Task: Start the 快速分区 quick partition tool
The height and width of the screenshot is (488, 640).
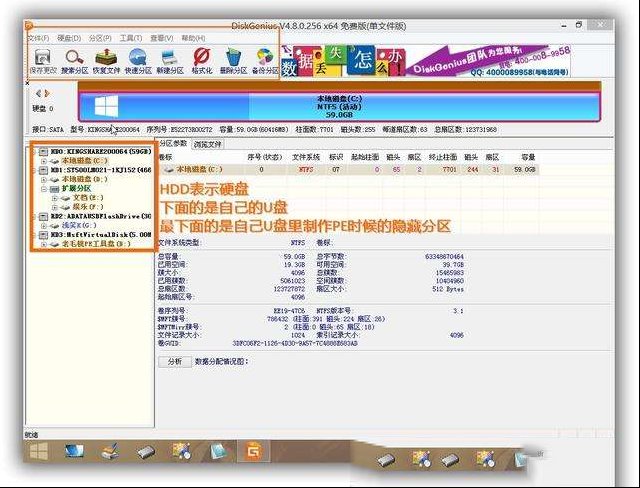Action: [138, 61]
